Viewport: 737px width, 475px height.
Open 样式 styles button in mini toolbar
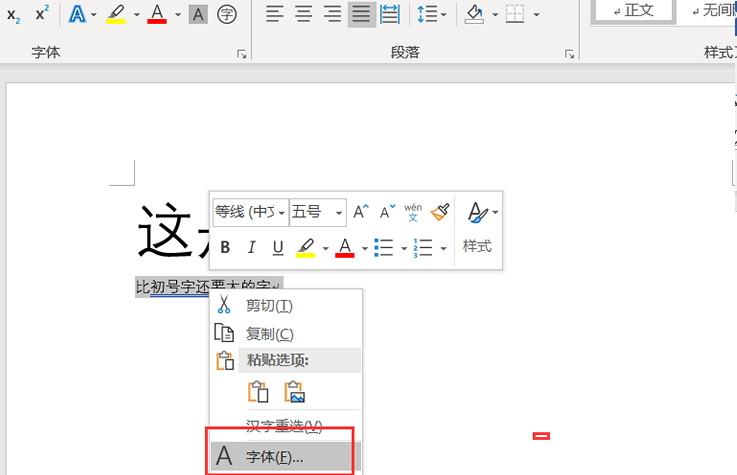(479, 230)
